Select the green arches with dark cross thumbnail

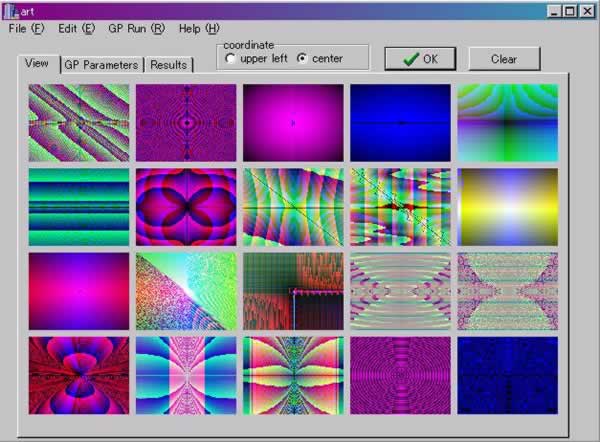click(507, 123)
